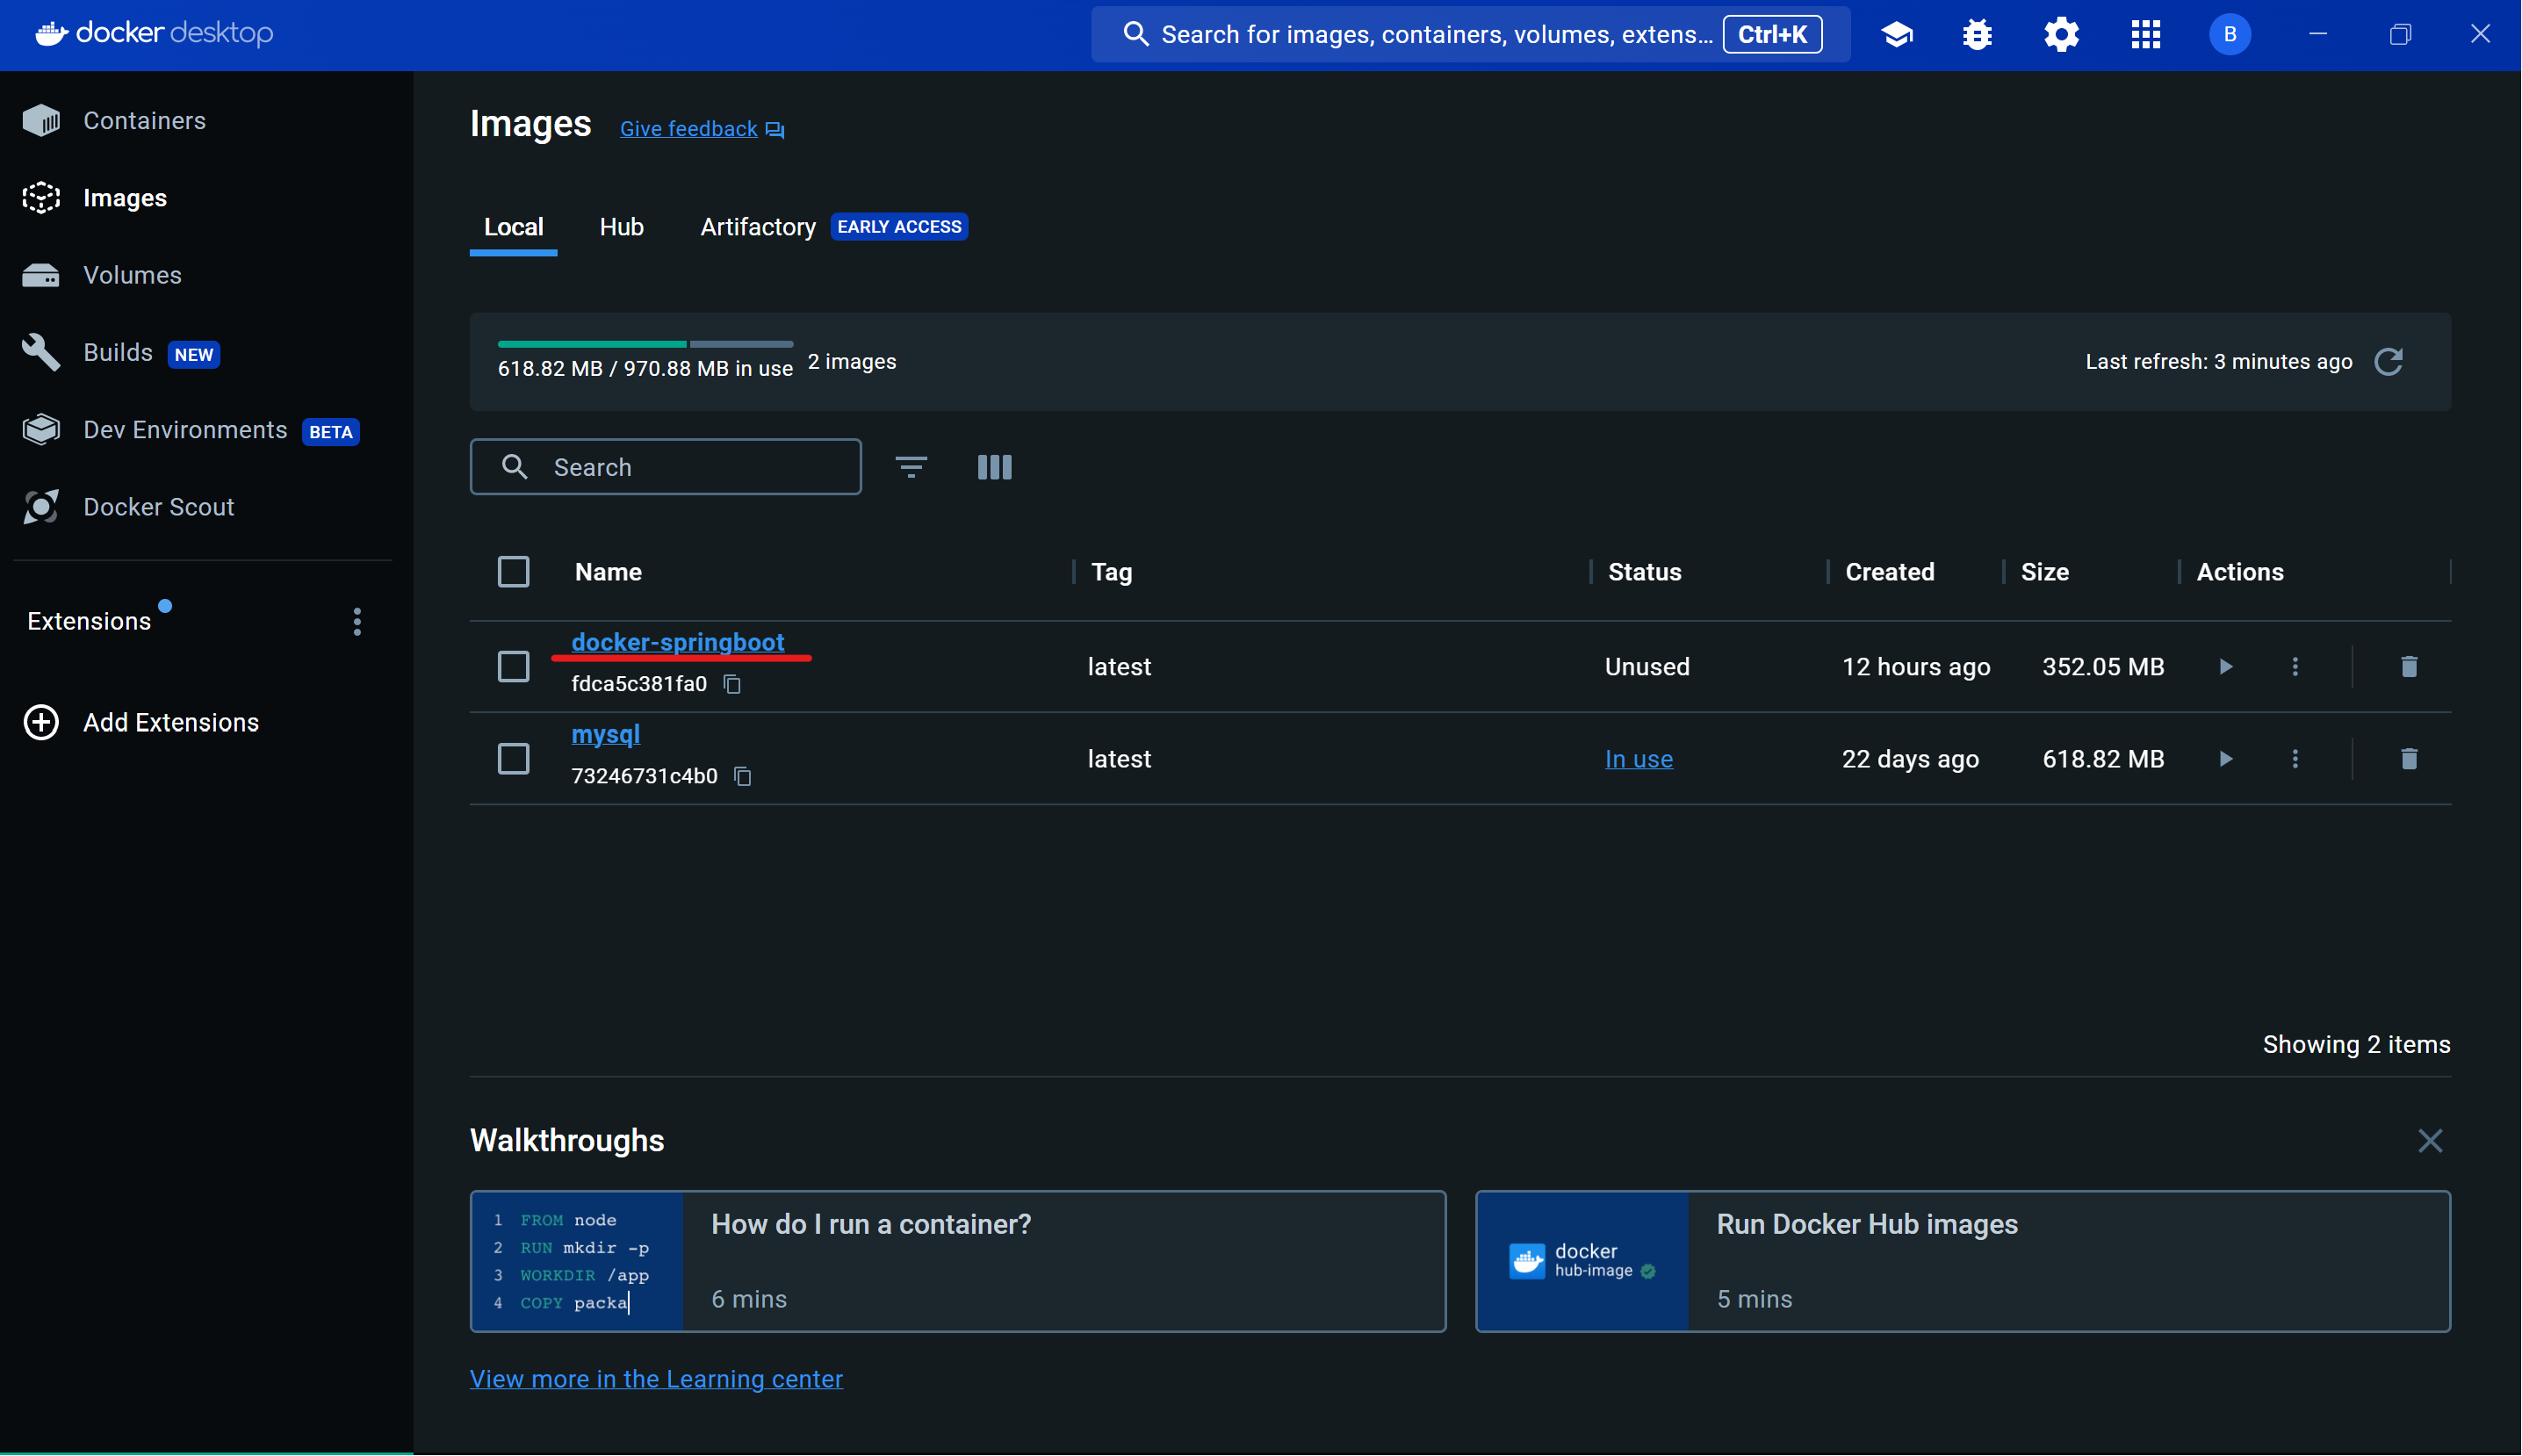Open more actions menu for docker-springboot row

point(2295,667)
